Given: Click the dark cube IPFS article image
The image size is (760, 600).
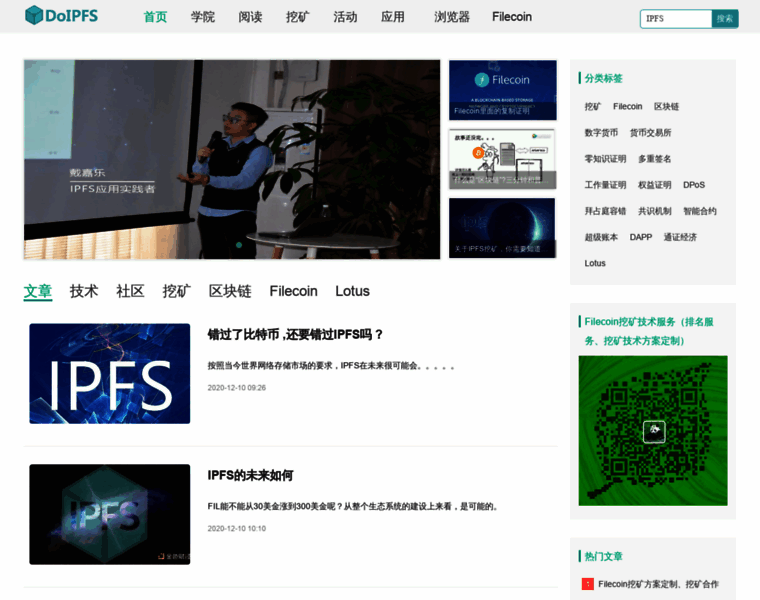Looking at the screenshot, I should (110, 514).
